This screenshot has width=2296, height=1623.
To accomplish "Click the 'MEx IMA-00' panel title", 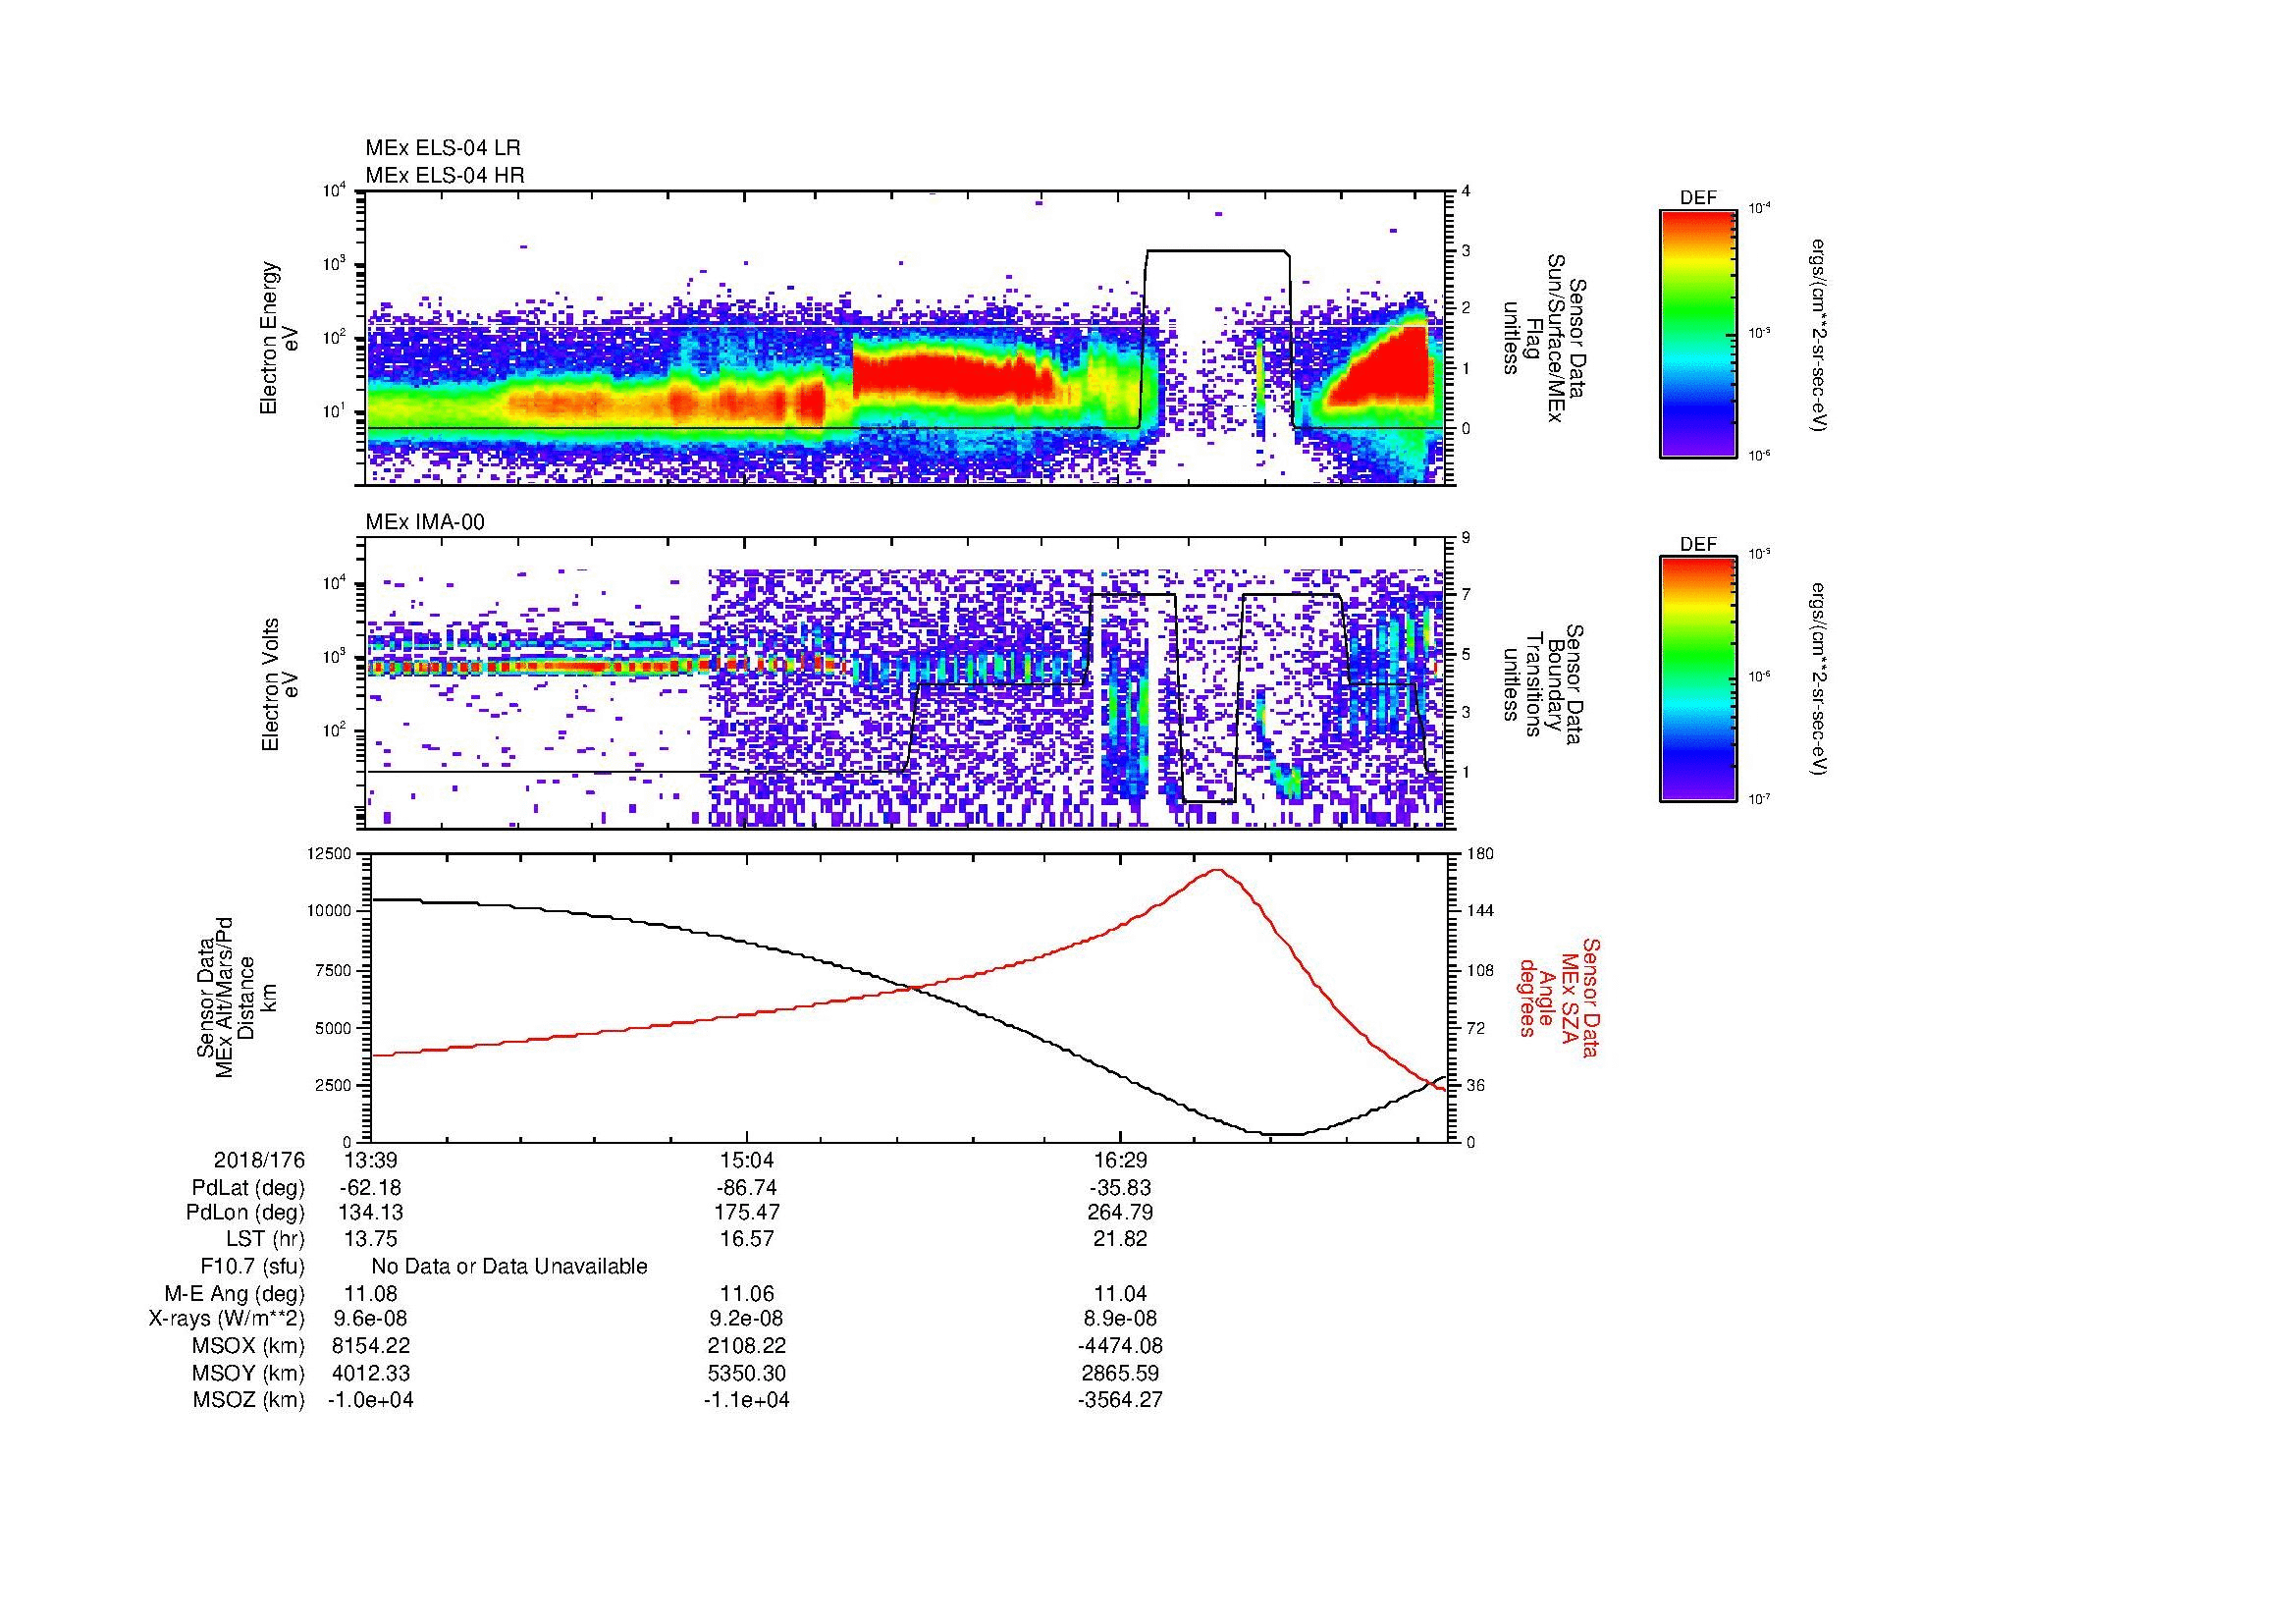I will [425, 522].
